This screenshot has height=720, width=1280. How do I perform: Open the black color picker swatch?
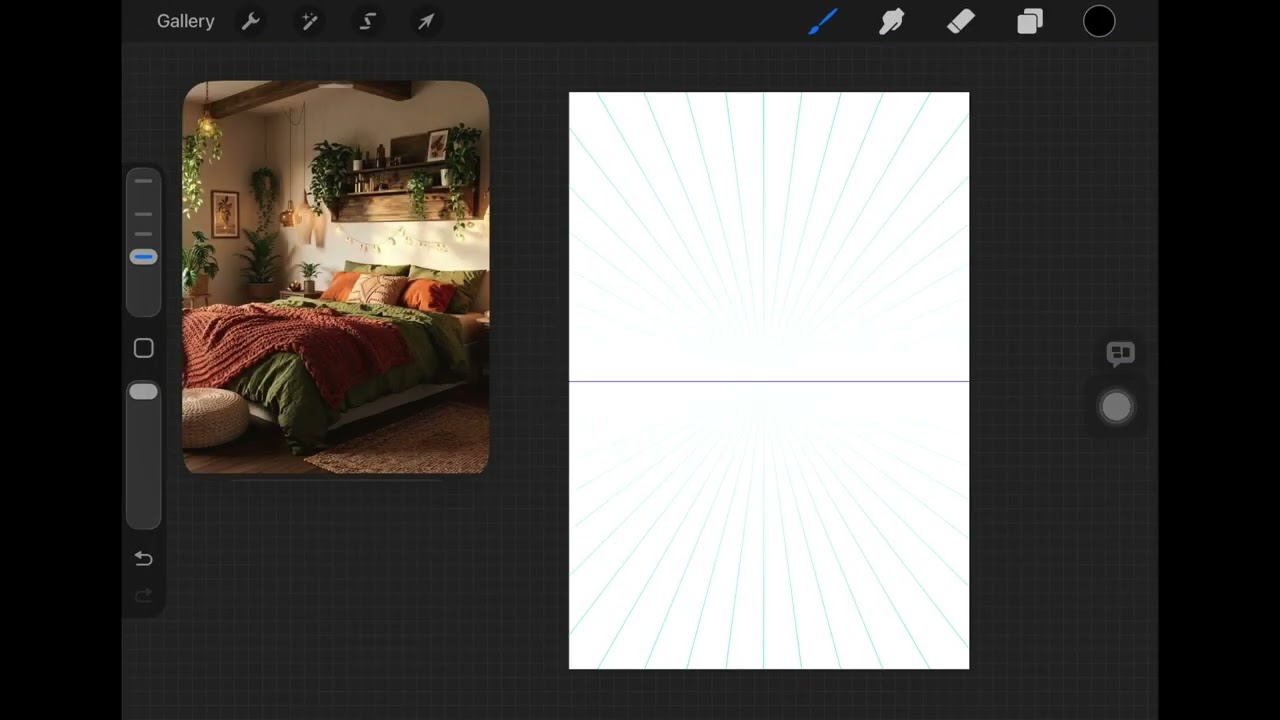click(x=1099, y=21)
